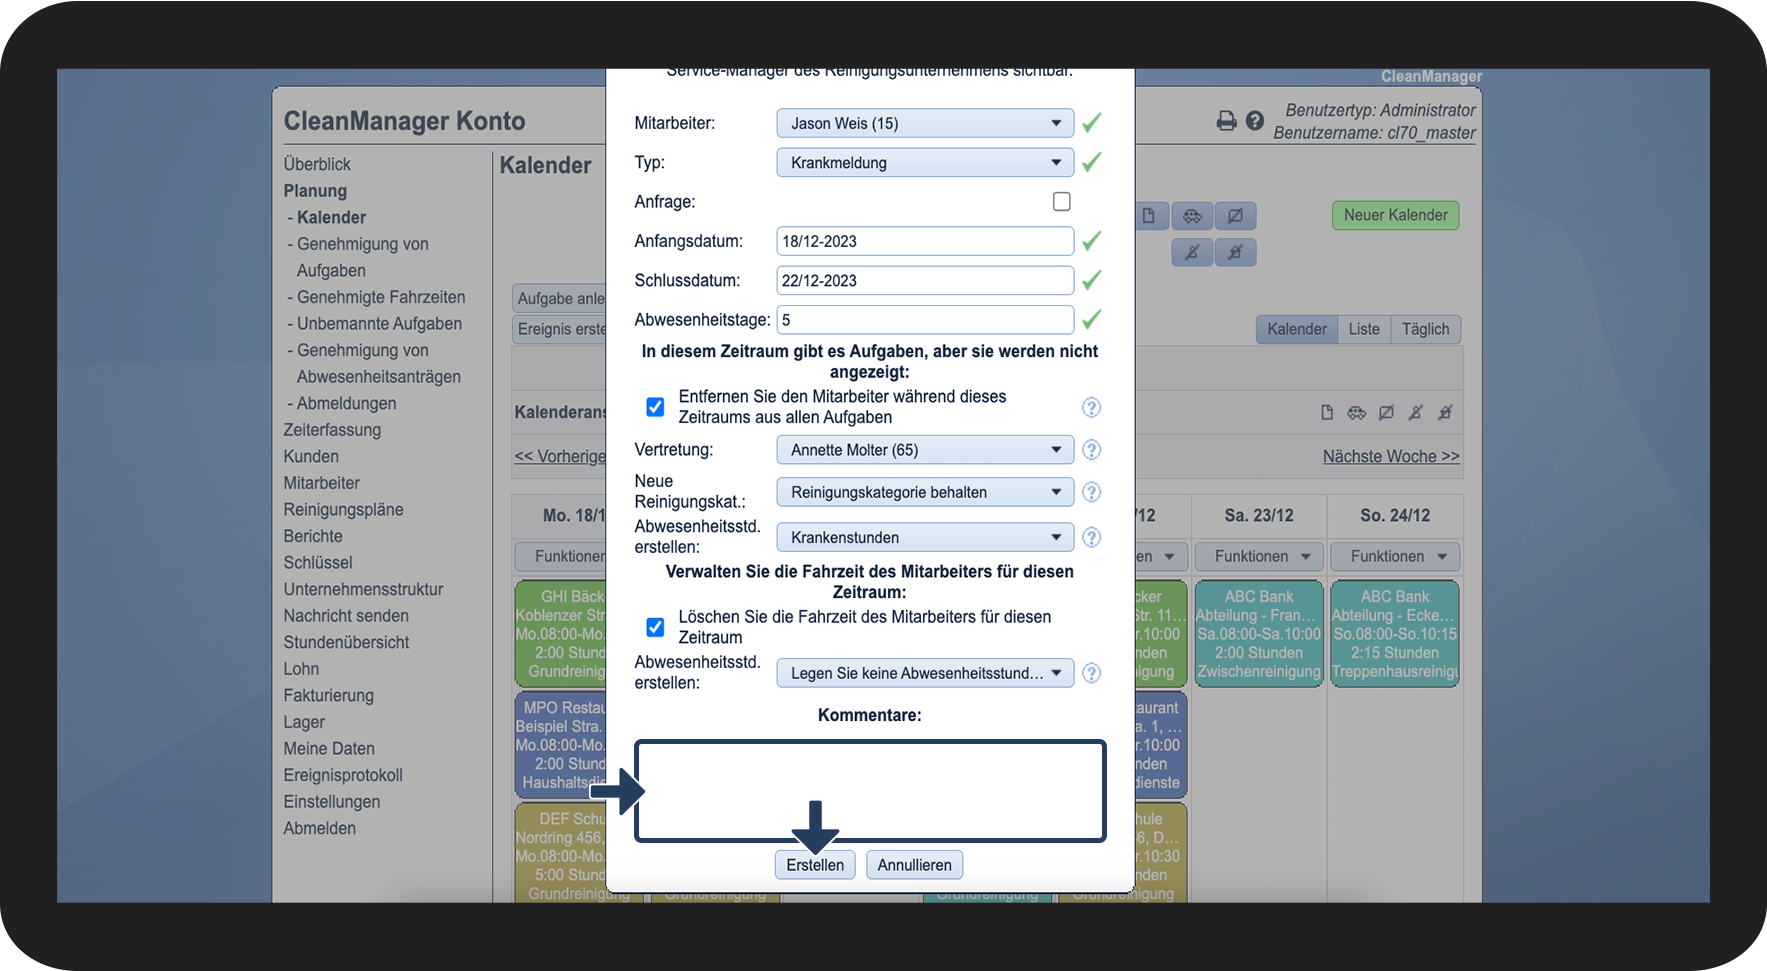
Task: Open the help icon next to Vertretung
Action: pos(1092,450)
